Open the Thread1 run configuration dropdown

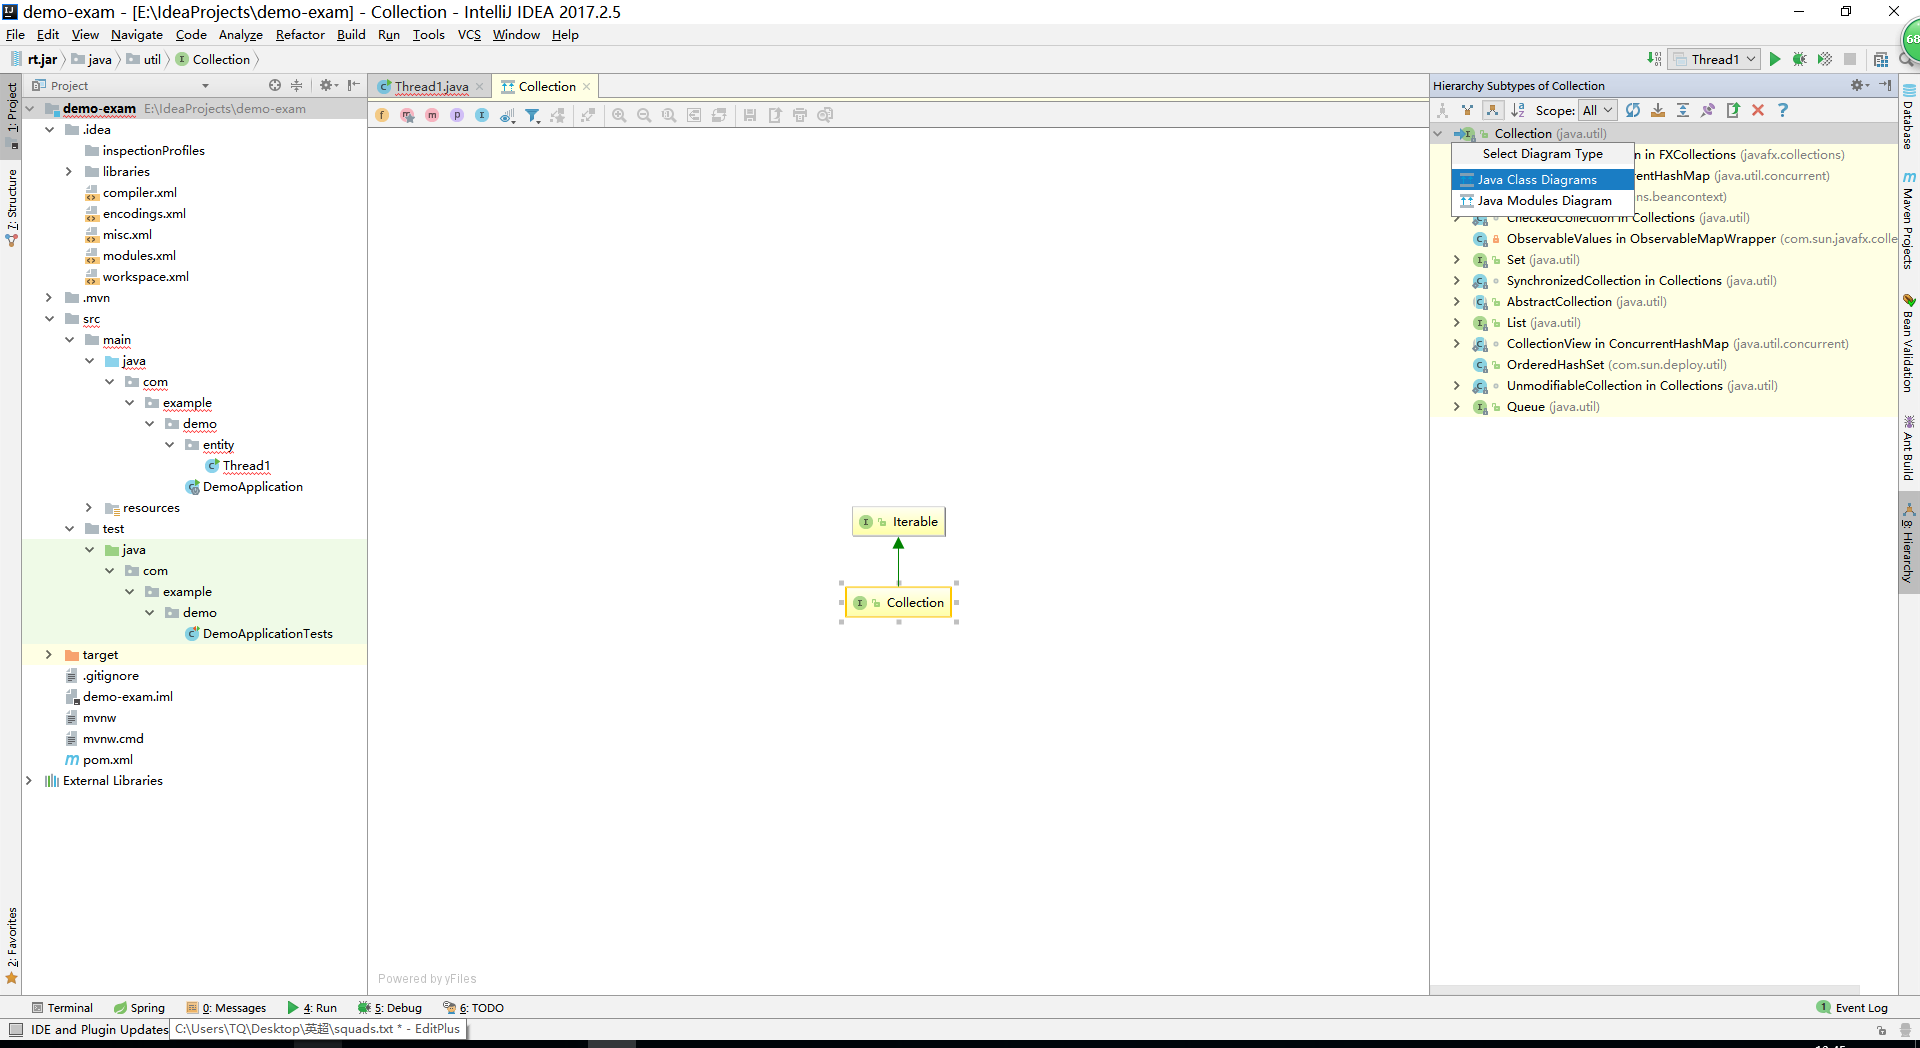(x=1715, y=59)
